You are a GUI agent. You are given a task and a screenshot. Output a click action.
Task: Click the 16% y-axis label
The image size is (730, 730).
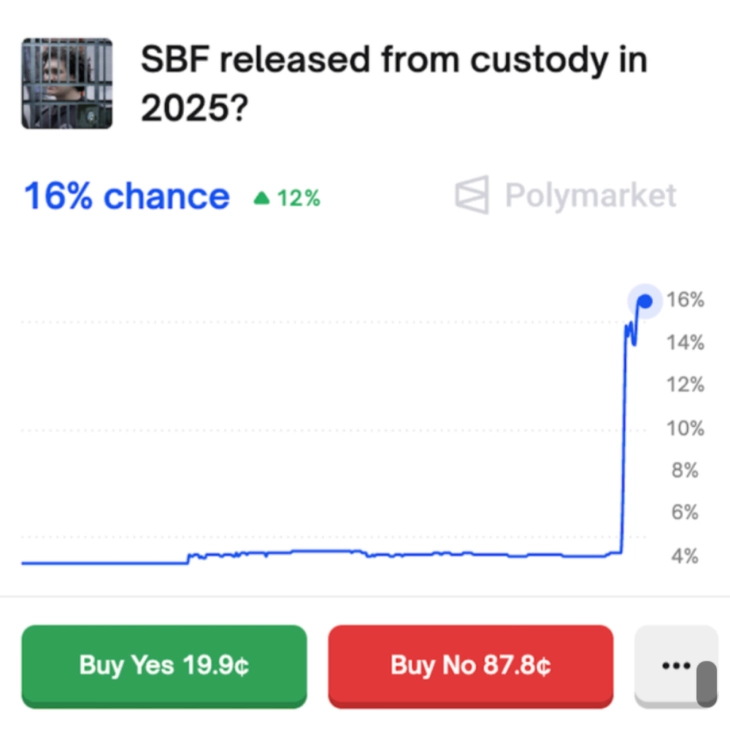pyautogui.click(x=685, y=300)
